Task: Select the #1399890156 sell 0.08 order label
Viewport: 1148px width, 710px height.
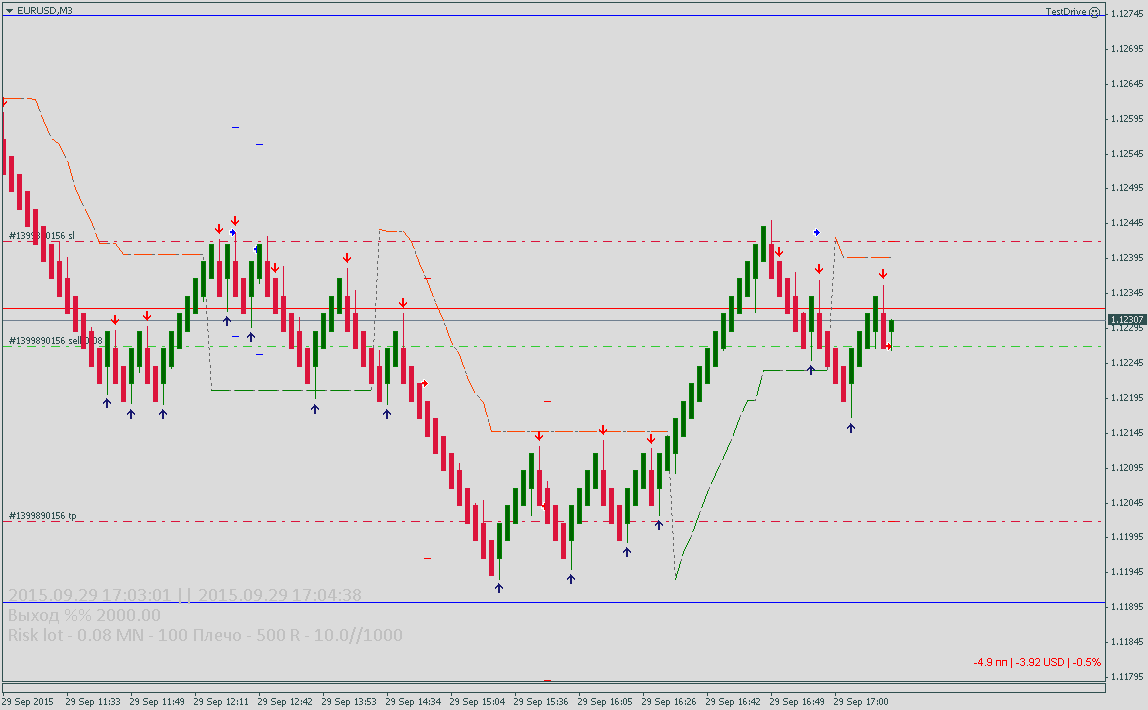Action: coord(56,341)
